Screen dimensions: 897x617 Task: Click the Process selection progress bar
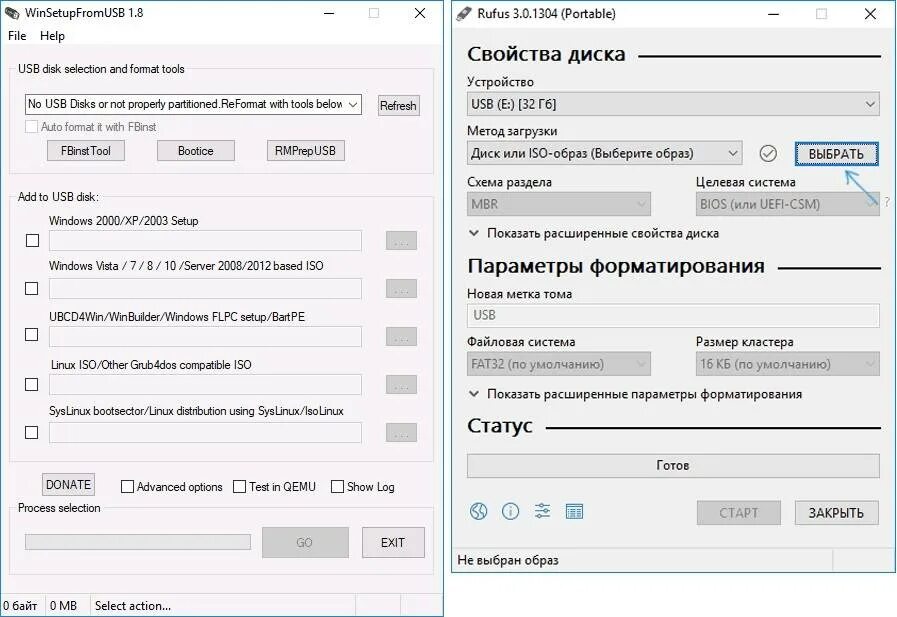point(138,542)
